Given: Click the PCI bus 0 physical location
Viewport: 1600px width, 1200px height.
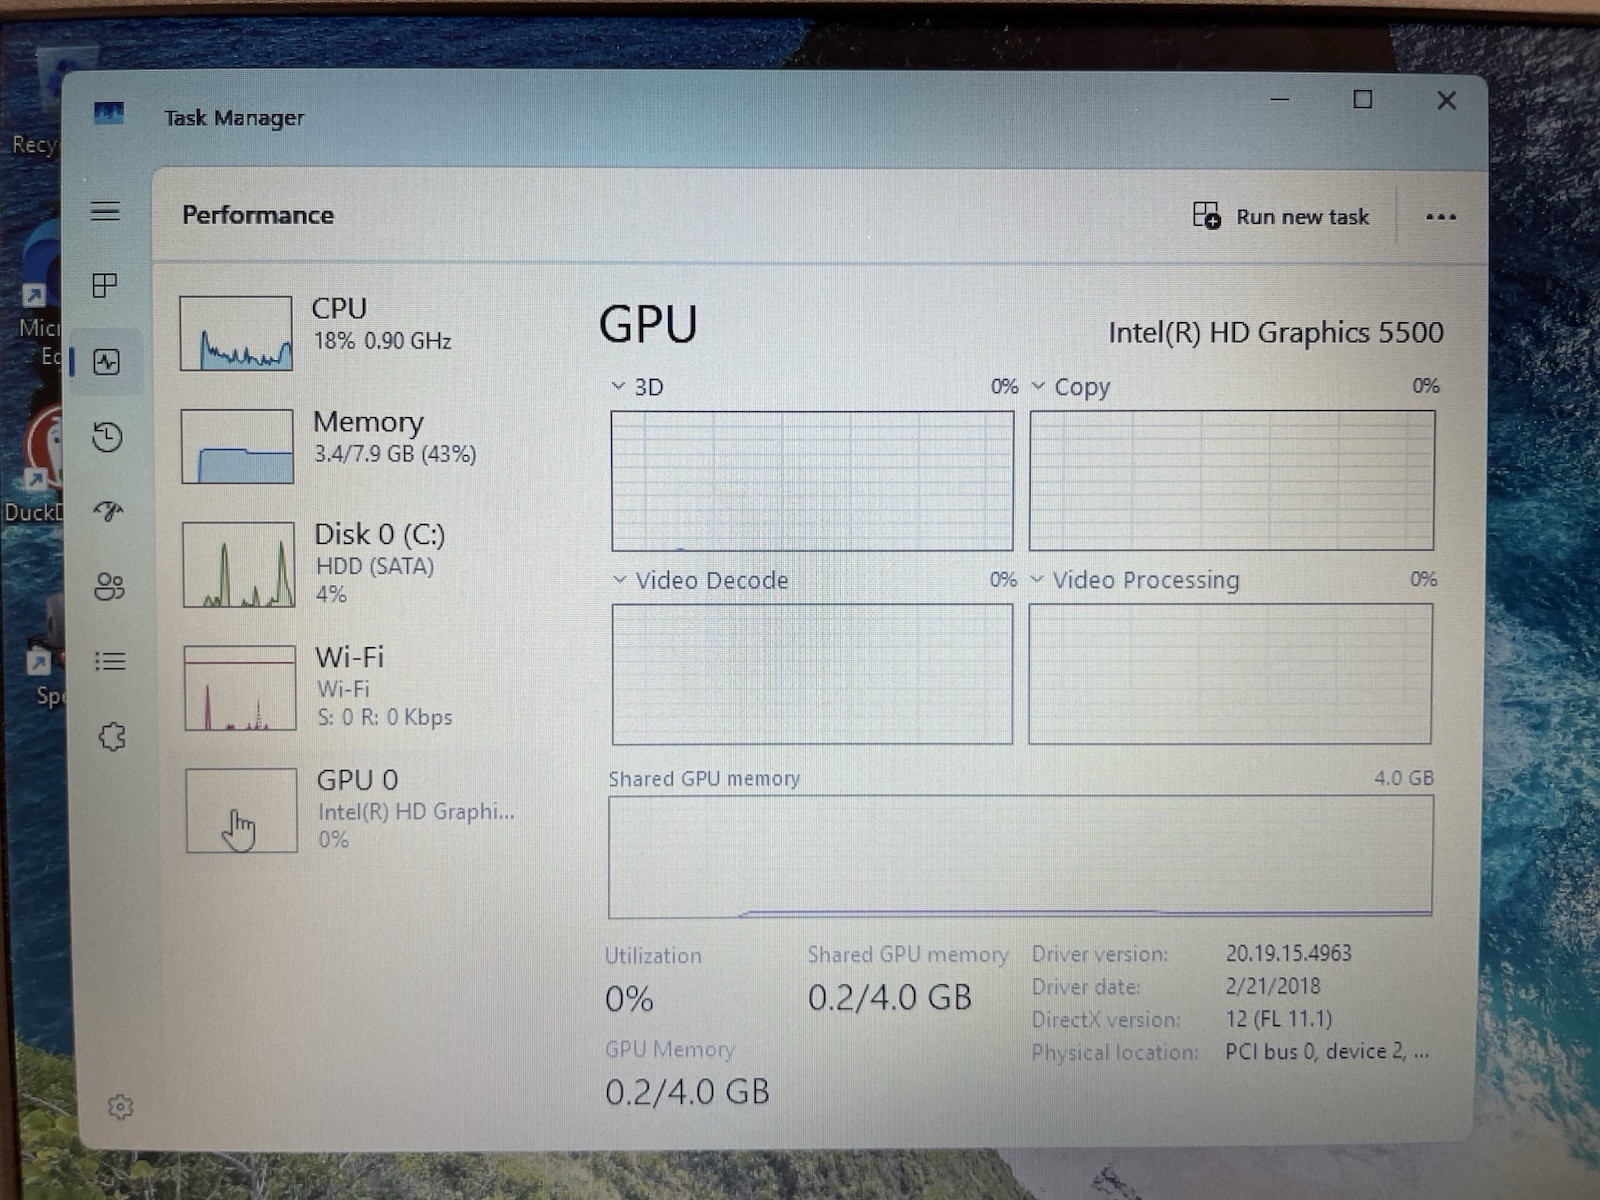Looking at the screenshot, I should [1326, 1052].
